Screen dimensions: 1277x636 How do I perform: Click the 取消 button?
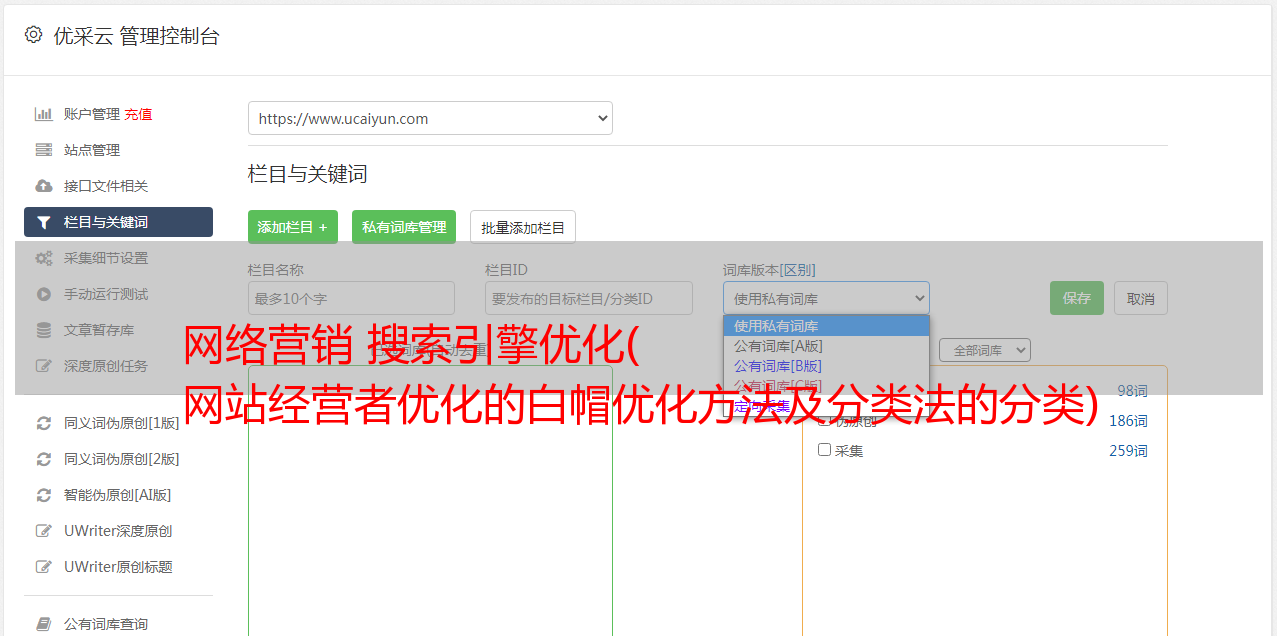point(1141,298)
